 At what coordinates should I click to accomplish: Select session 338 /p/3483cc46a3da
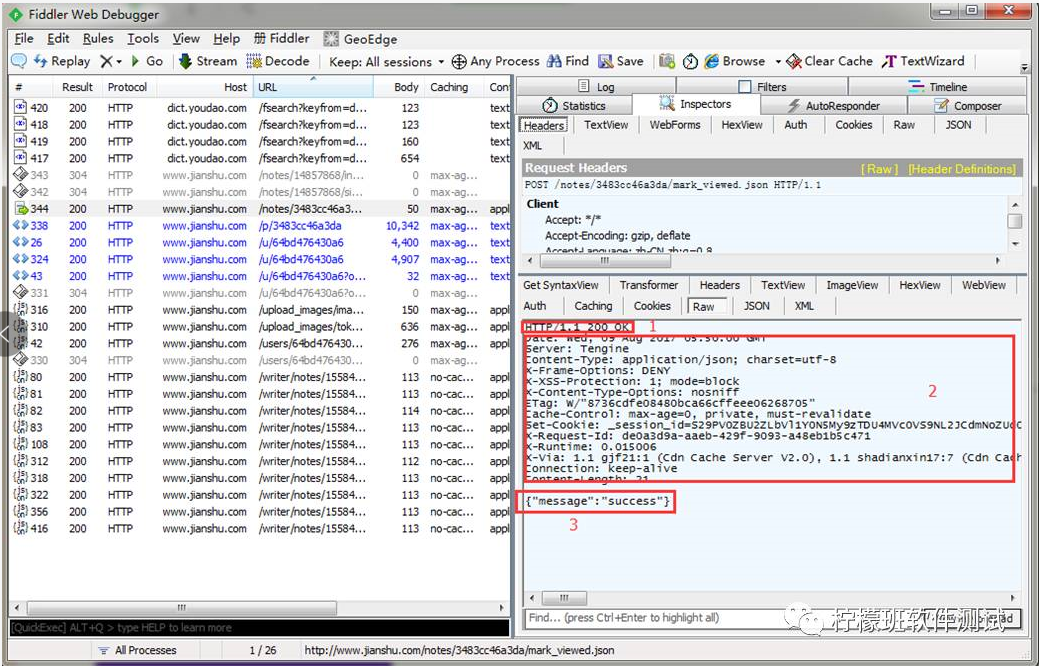click(x=260, y=225)
